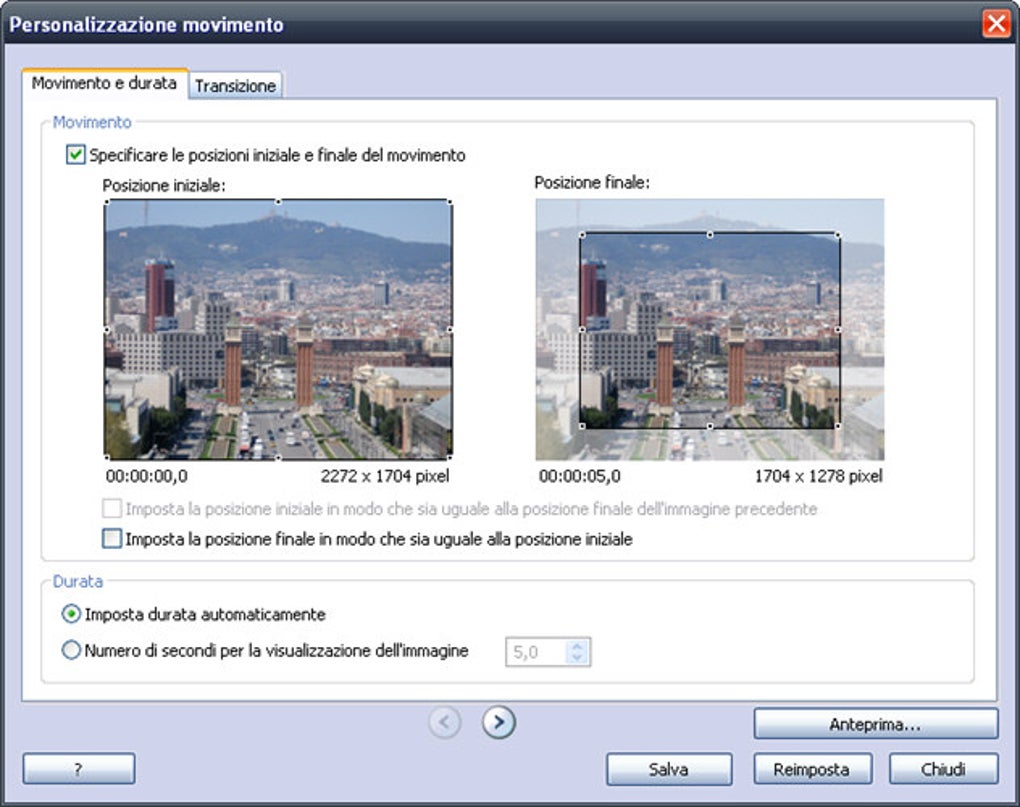This screenshot has height=807, width=1020.
Task: Select top-left handle of final position frame
Action: point(582,235)
